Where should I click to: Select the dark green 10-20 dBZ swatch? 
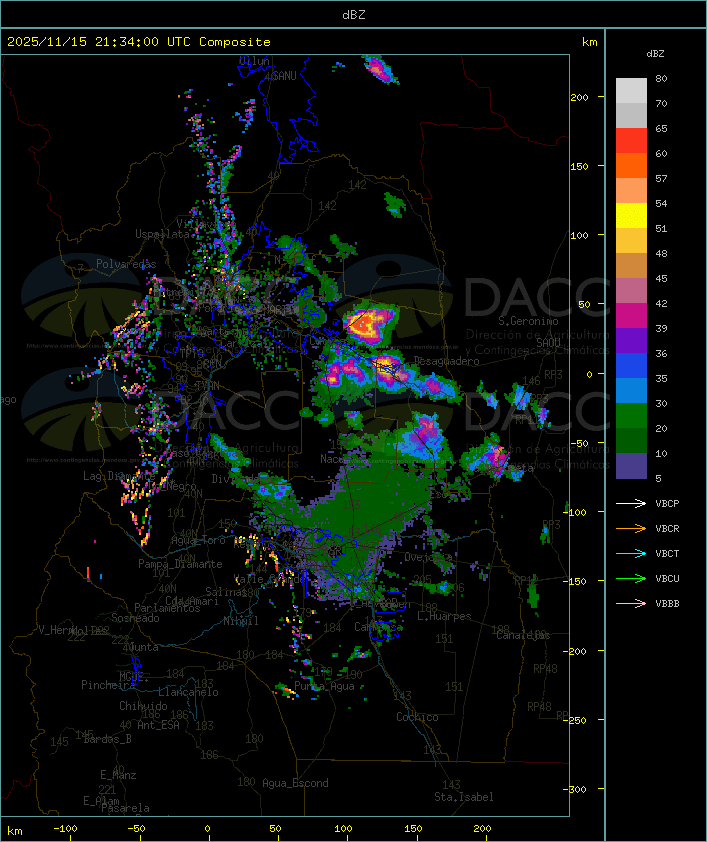click(x=631, y=440)
